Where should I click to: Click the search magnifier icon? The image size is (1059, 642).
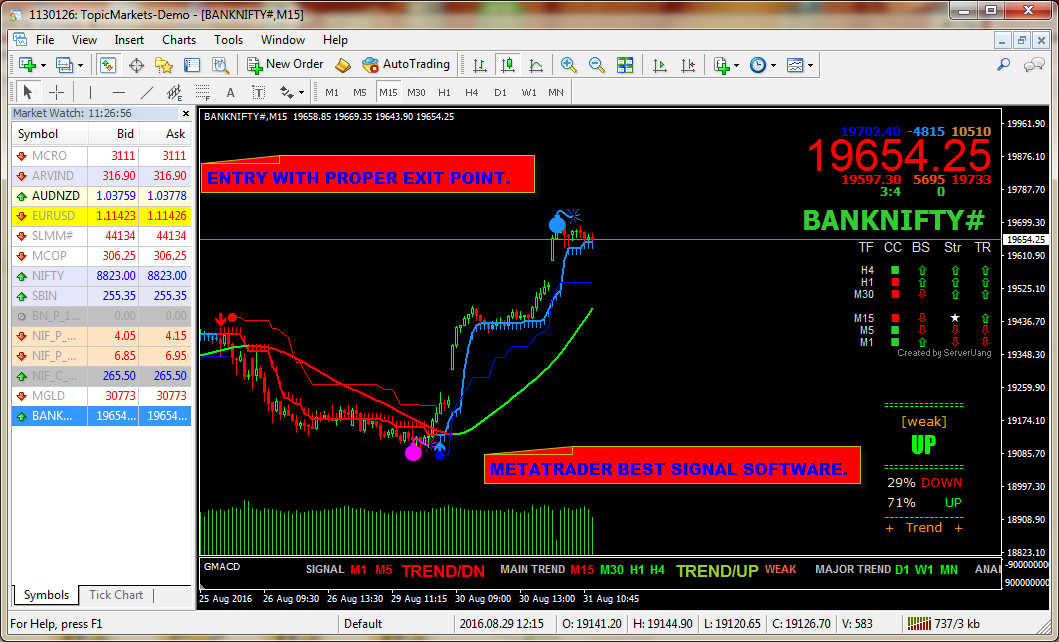[x=1004, y=65]
